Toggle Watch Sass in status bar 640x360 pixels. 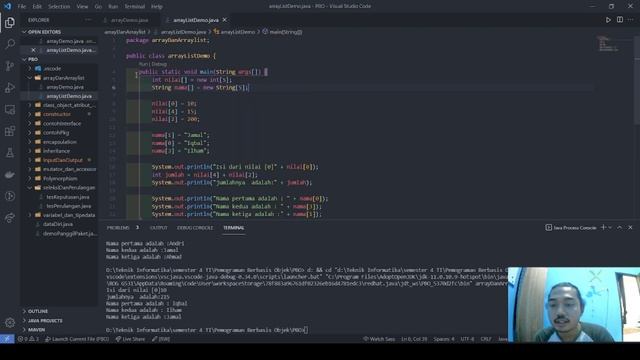379,339
